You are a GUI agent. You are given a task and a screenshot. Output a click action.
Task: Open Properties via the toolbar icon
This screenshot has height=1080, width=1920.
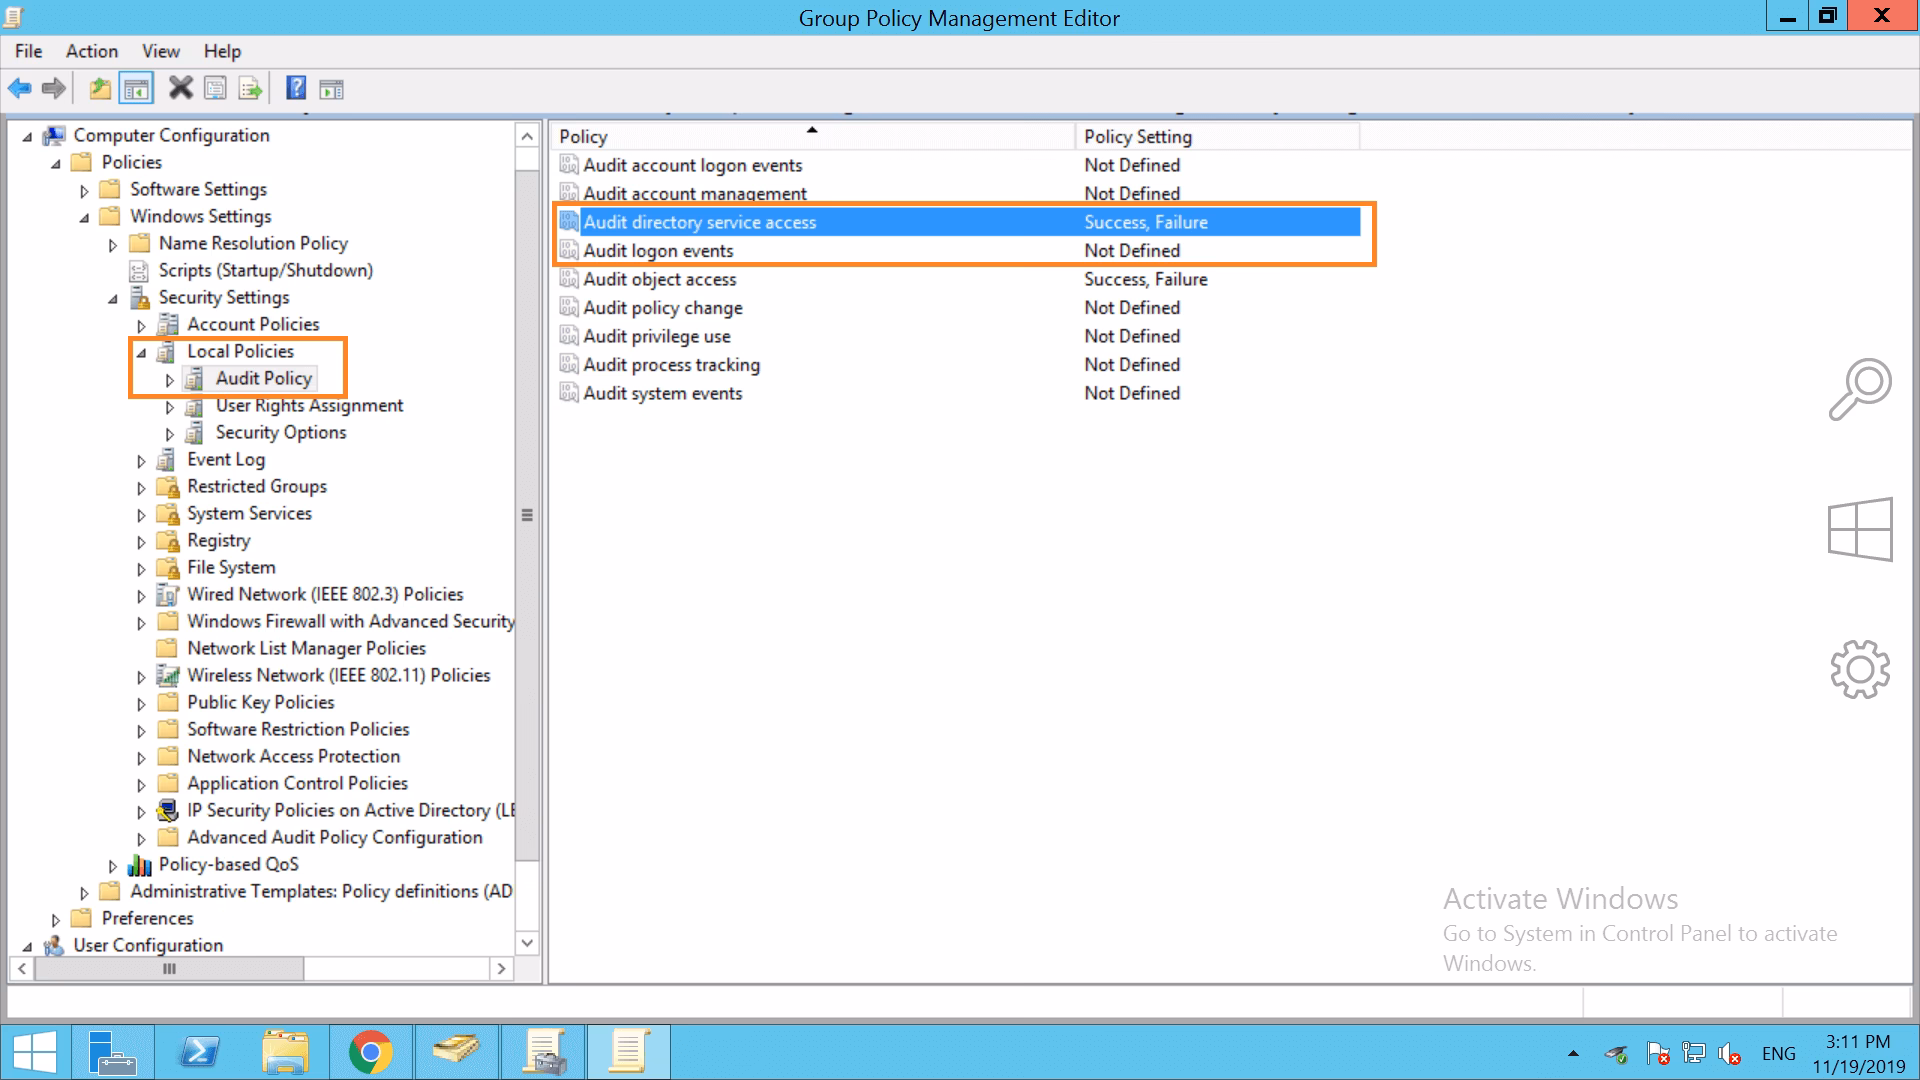click(x=215, y=88)
